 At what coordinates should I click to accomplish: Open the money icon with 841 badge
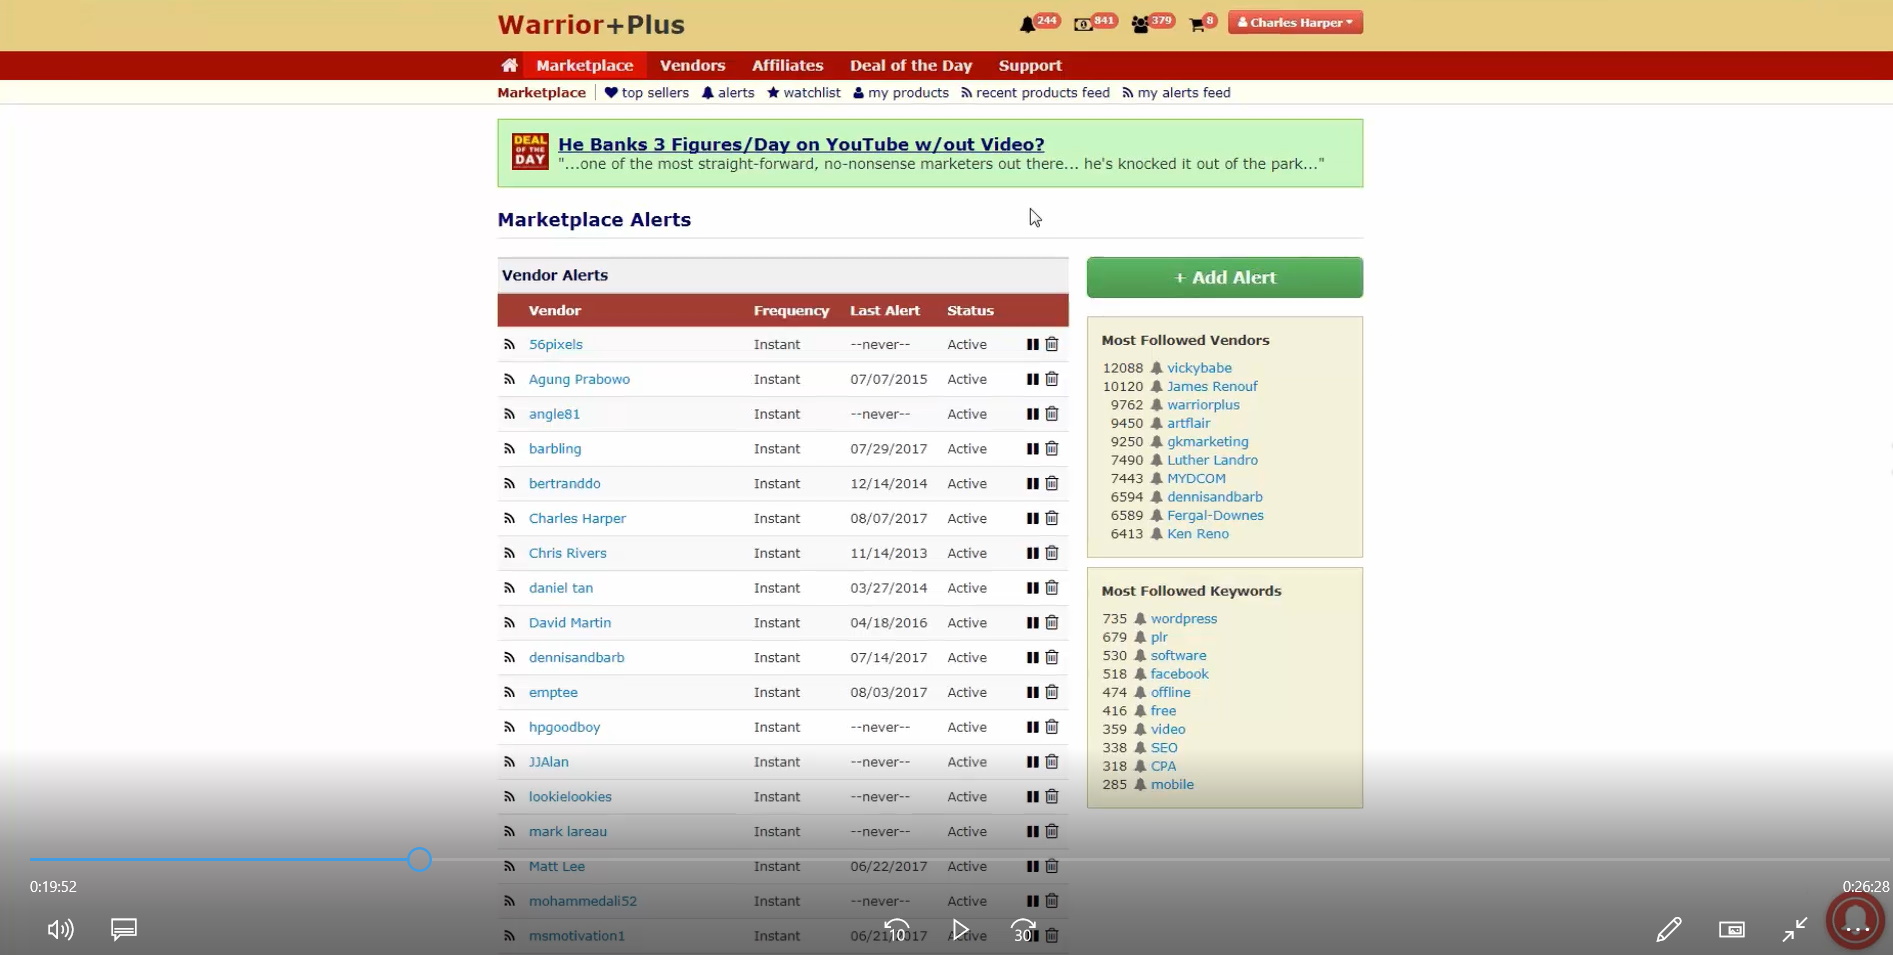click(1083, 24)
